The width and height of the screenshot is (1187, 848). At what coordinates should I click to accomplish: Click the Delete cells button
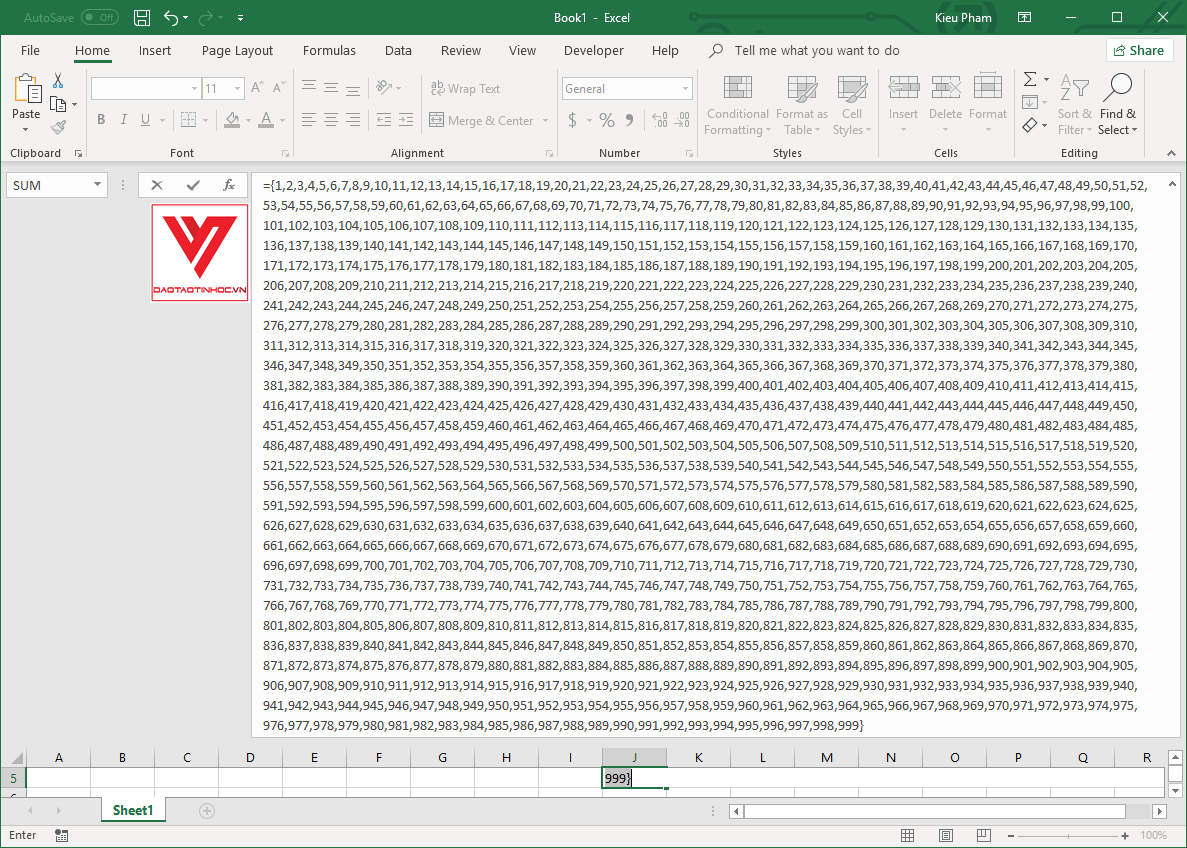pos(946,105)
